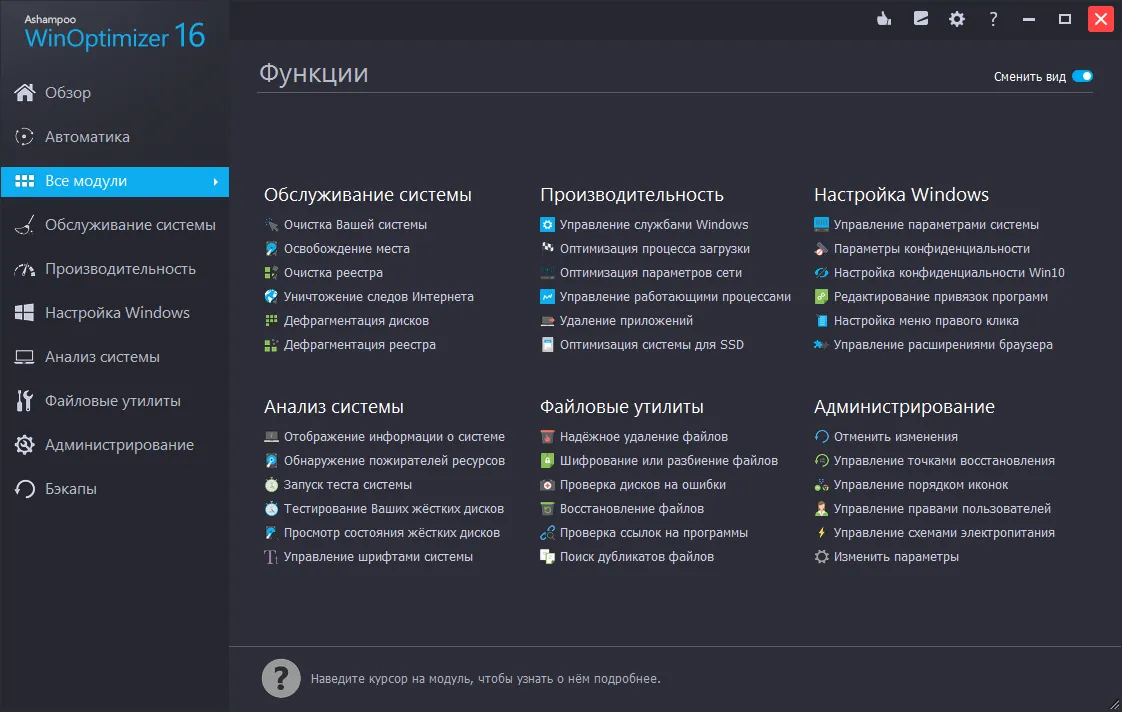Screen dimensions: 1122x712
Task: Open Оптимизация параметров сети link
Action: (650, 273)
